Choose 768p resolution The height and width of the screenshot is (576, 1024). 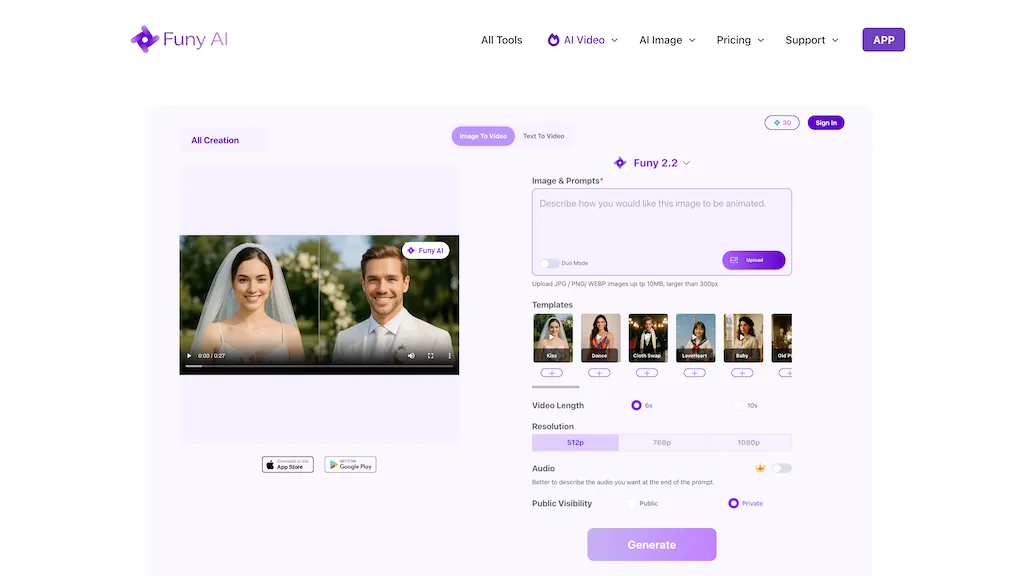(662, 443)
